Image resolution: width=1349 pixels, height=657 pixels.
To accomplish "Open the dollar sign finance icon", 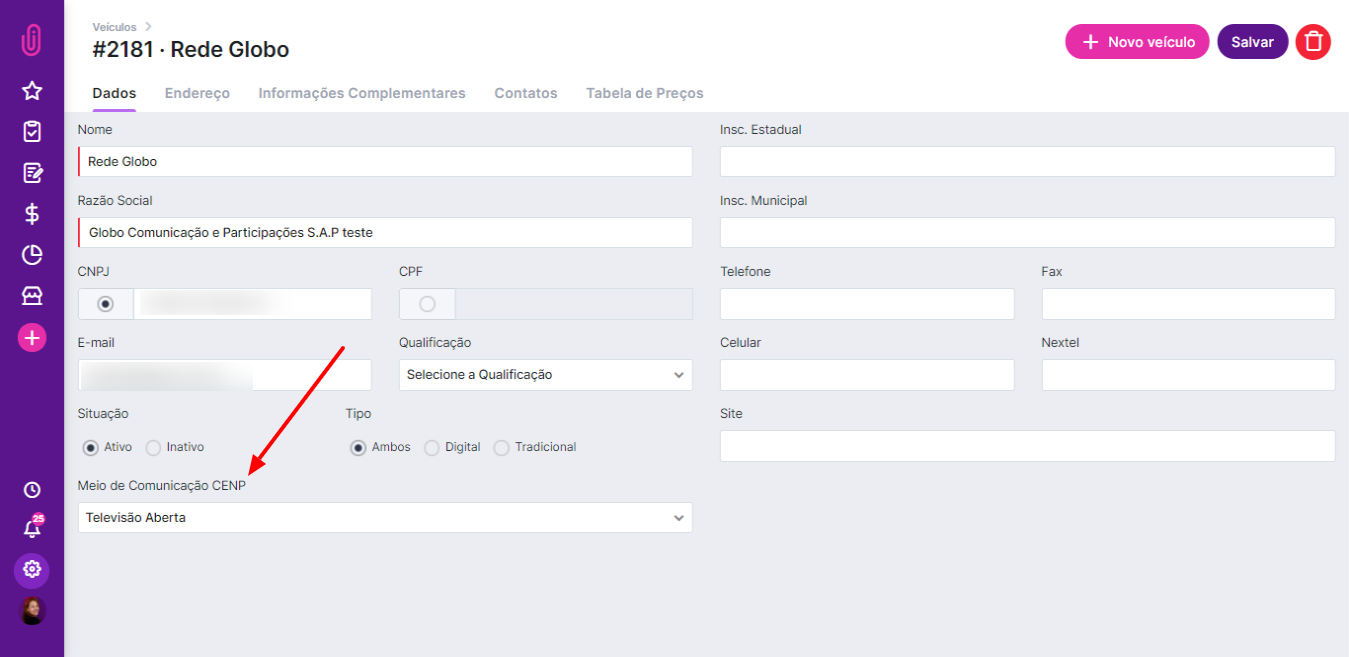I will [x=32, y=214].
